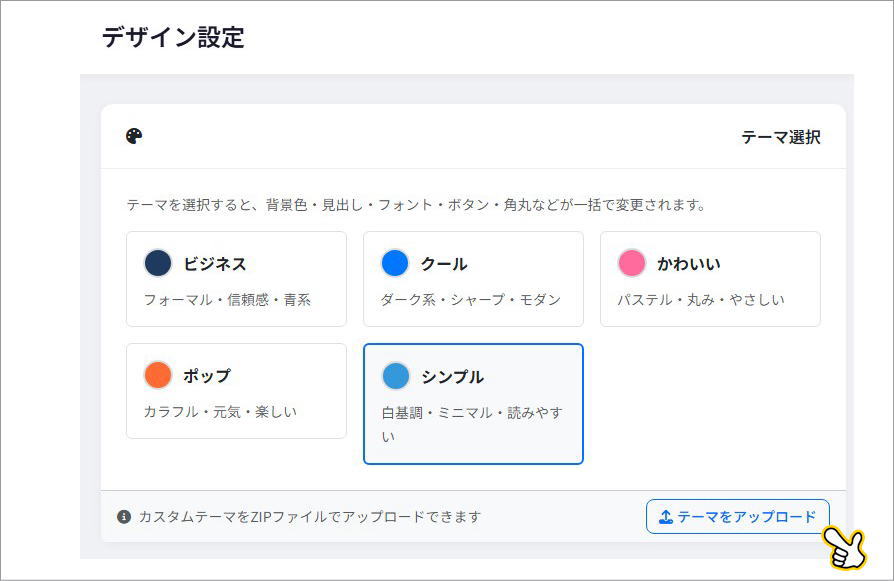Click the blue クール color circle
Image resolution: width=894 pixels, height=581 pixels.
pos(395,264)
